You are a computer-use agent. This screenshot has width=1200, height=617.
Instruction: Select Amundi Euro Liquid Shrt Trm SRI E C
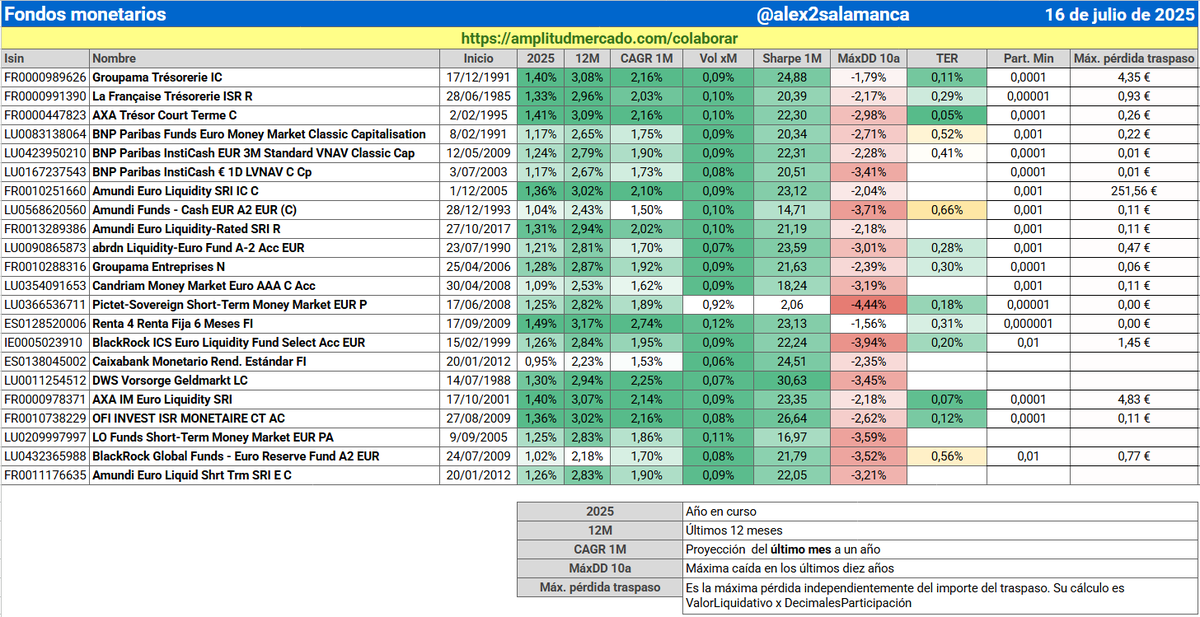pyautogui.click(x=192, y=476)
